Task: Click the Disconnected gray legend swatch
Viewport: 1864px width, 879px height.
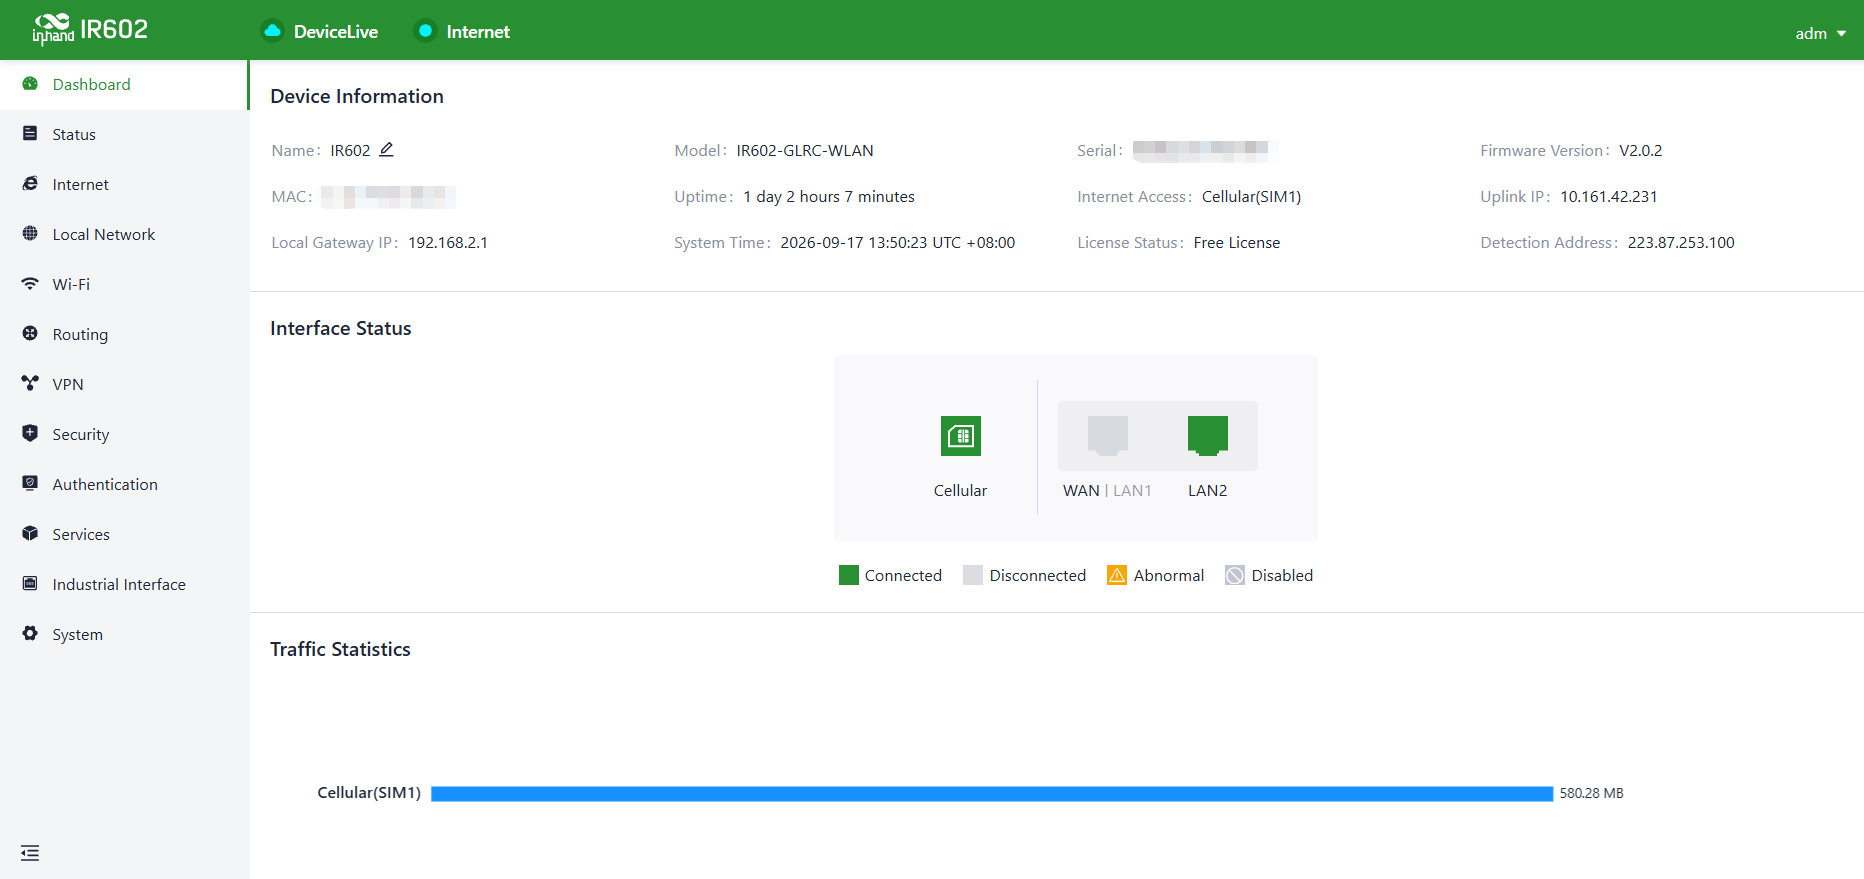Action: point(973,575)
